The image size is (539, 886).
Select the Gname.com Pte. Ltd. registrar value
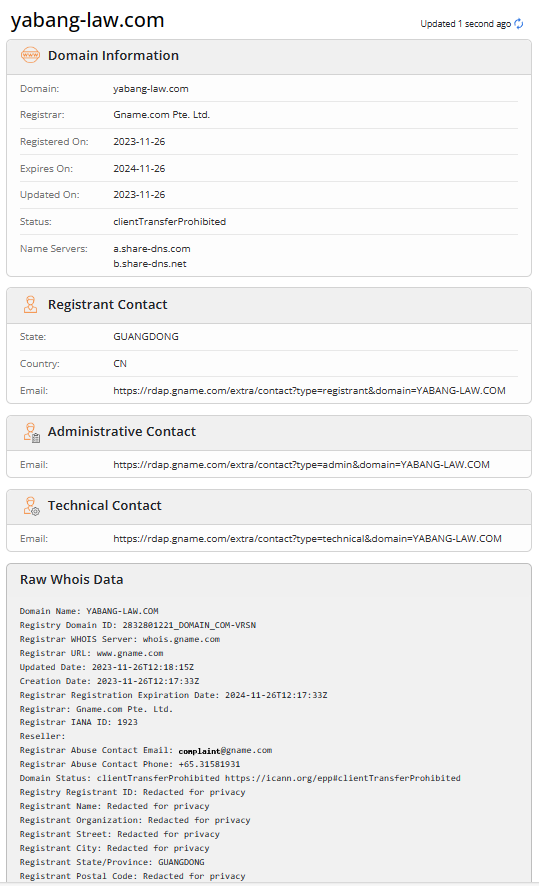[162, 115]
